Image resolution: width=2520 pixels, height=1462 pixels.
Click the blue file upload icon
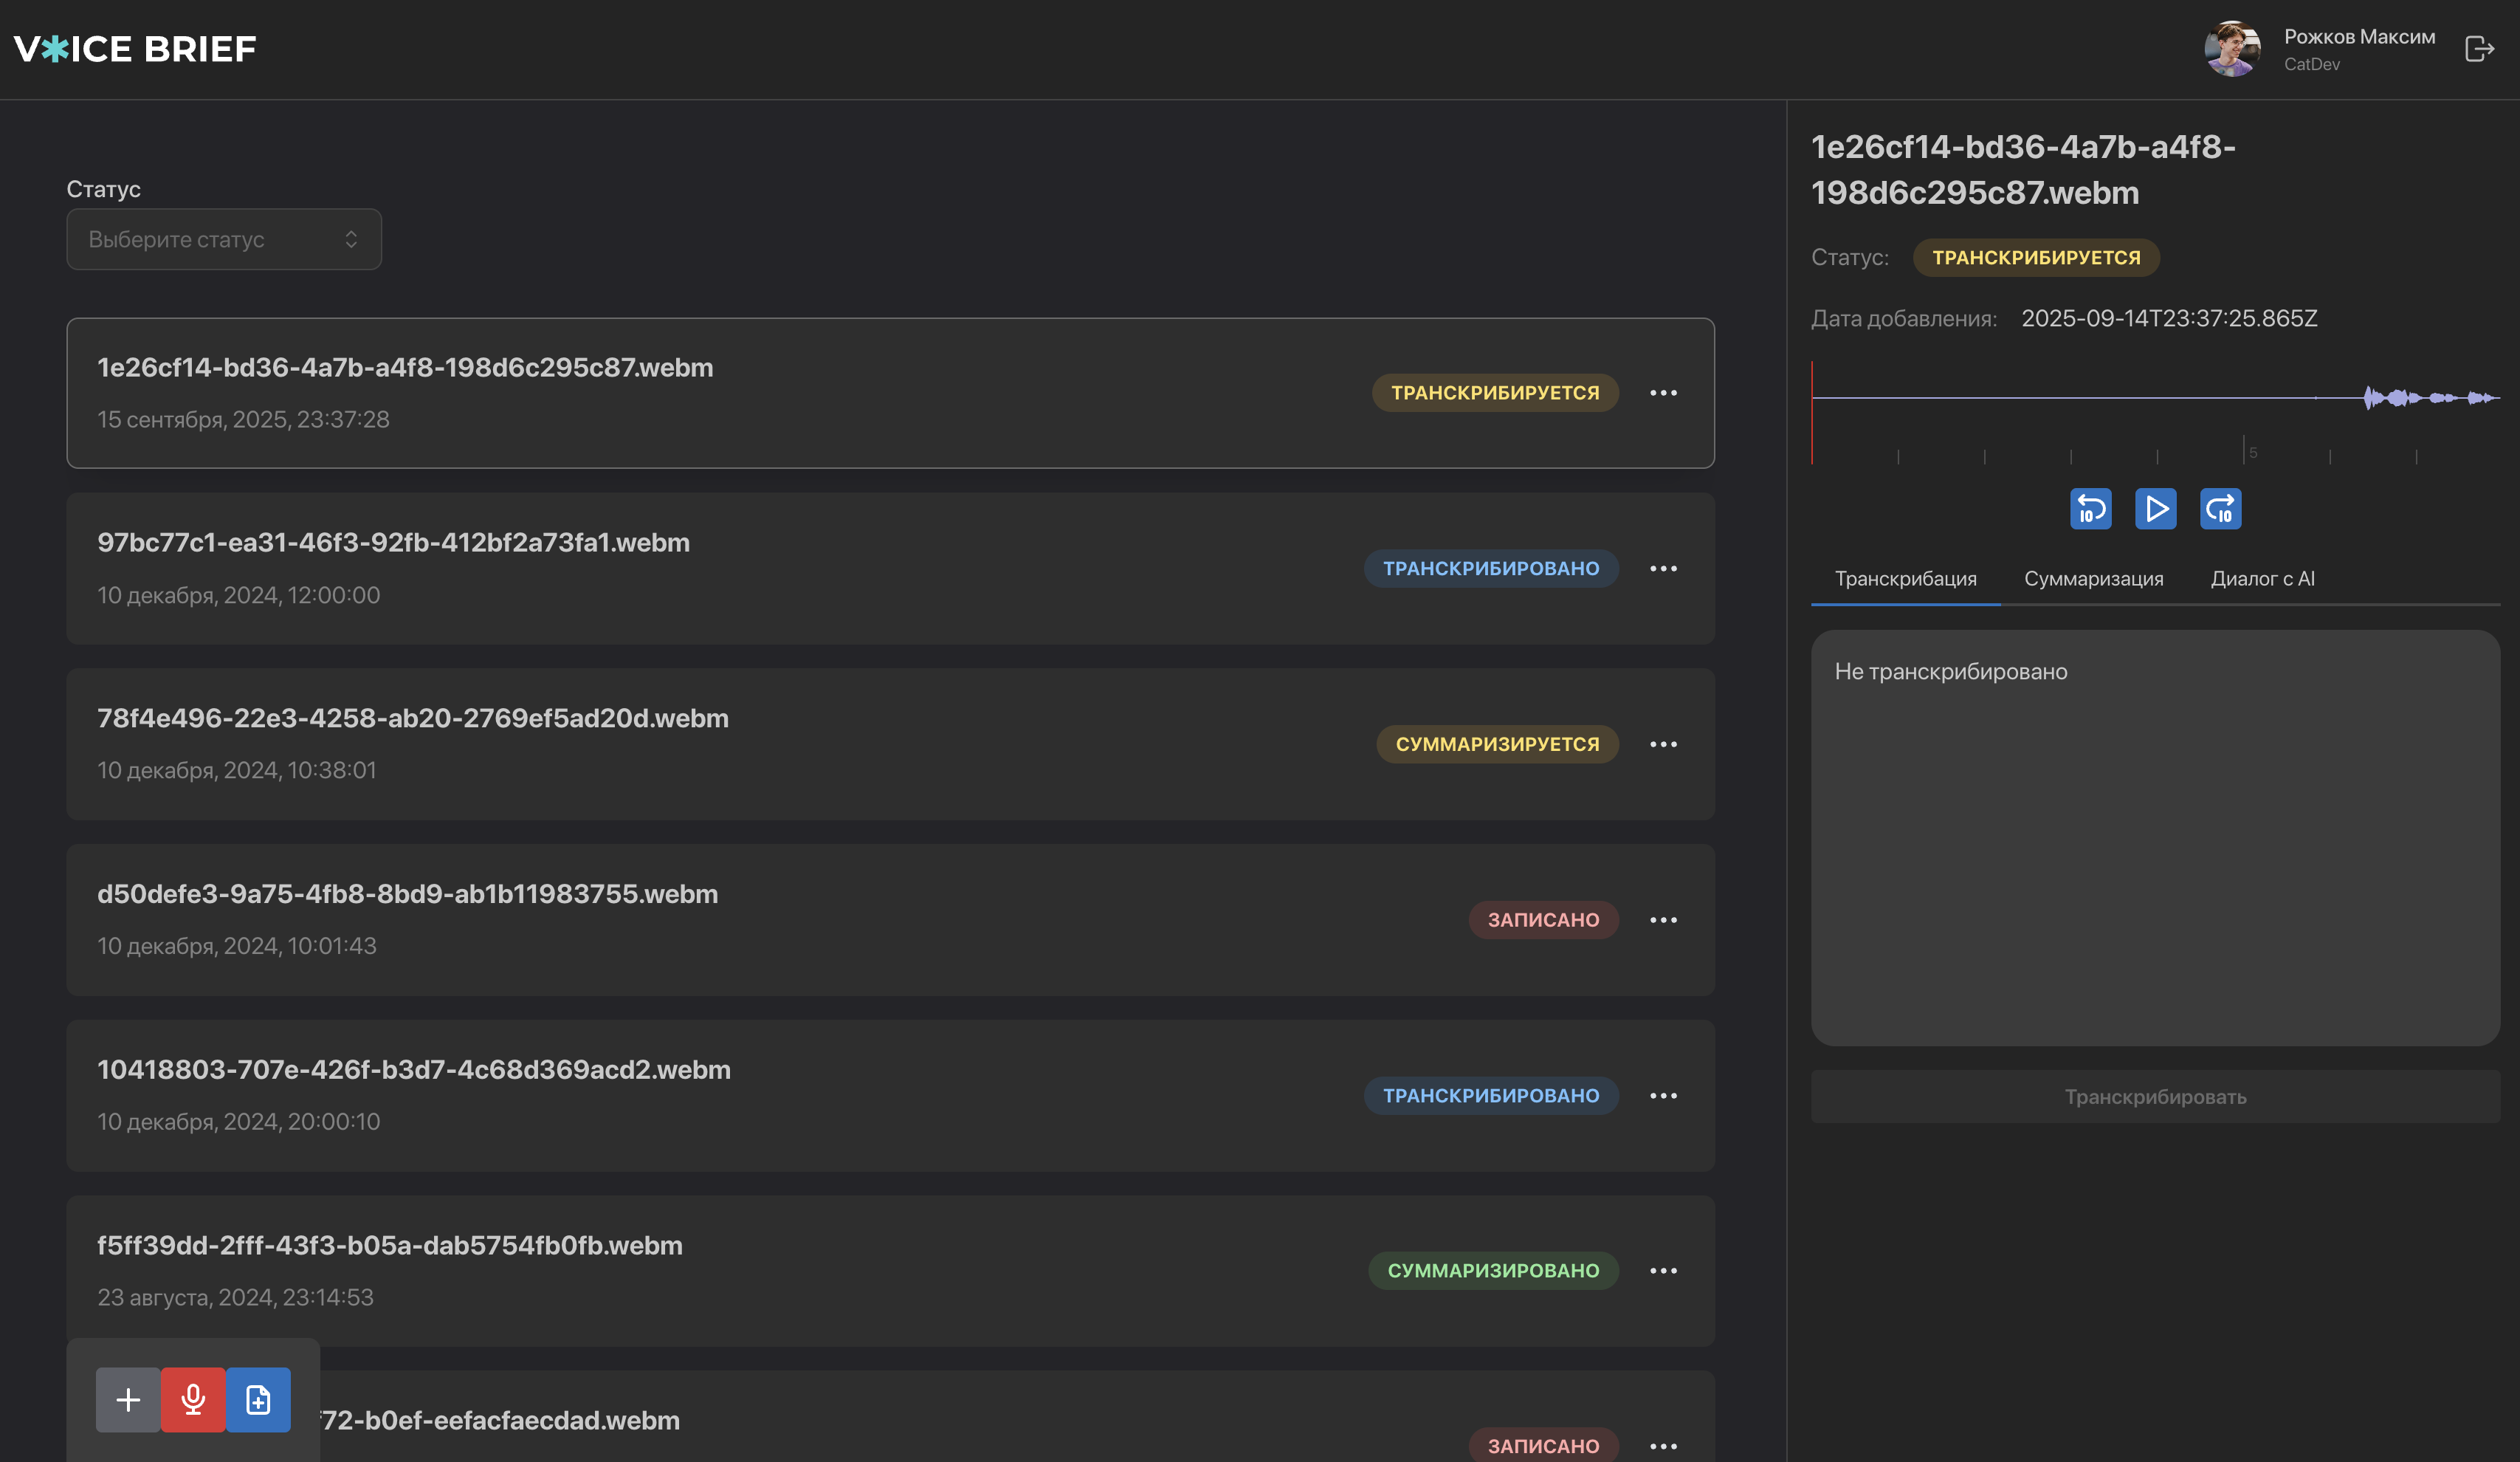tap(258, 1399)
